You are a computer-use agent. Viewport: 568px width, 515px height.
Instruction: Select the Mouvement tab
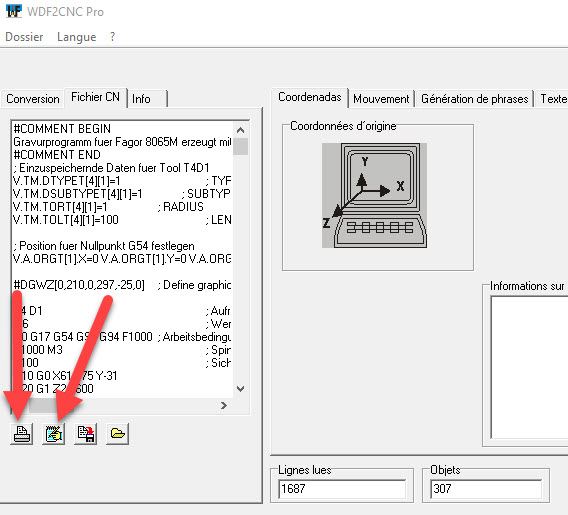381,99
